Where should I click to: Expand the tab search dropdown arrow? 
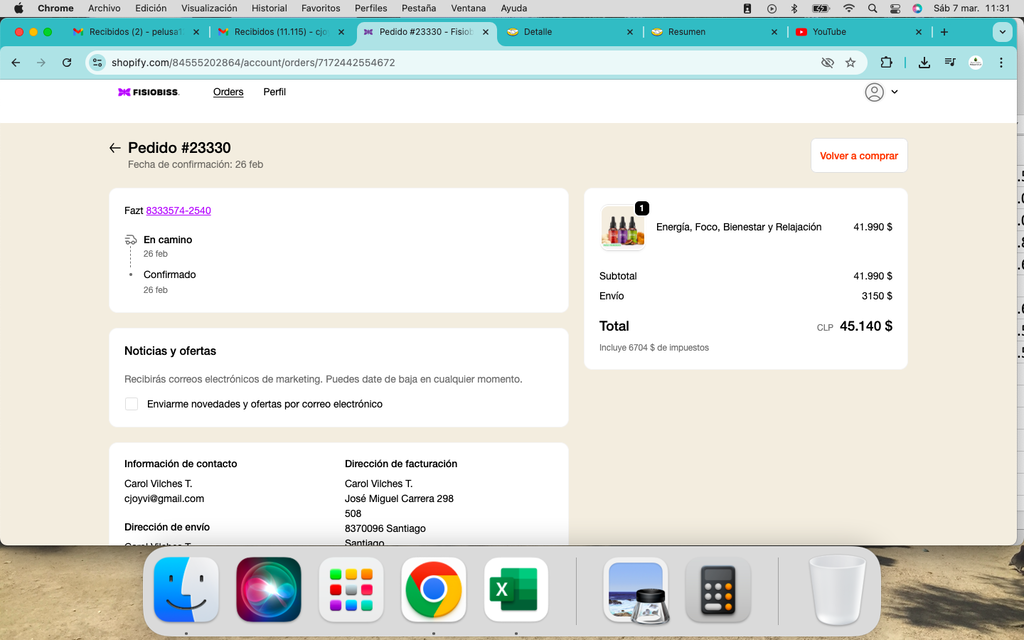coord(1002,32)
